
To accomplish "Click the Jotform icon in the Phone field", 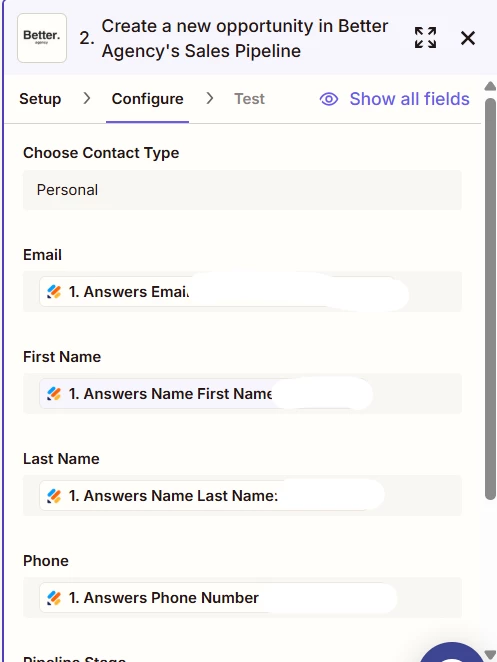I will tap(54, 598).
